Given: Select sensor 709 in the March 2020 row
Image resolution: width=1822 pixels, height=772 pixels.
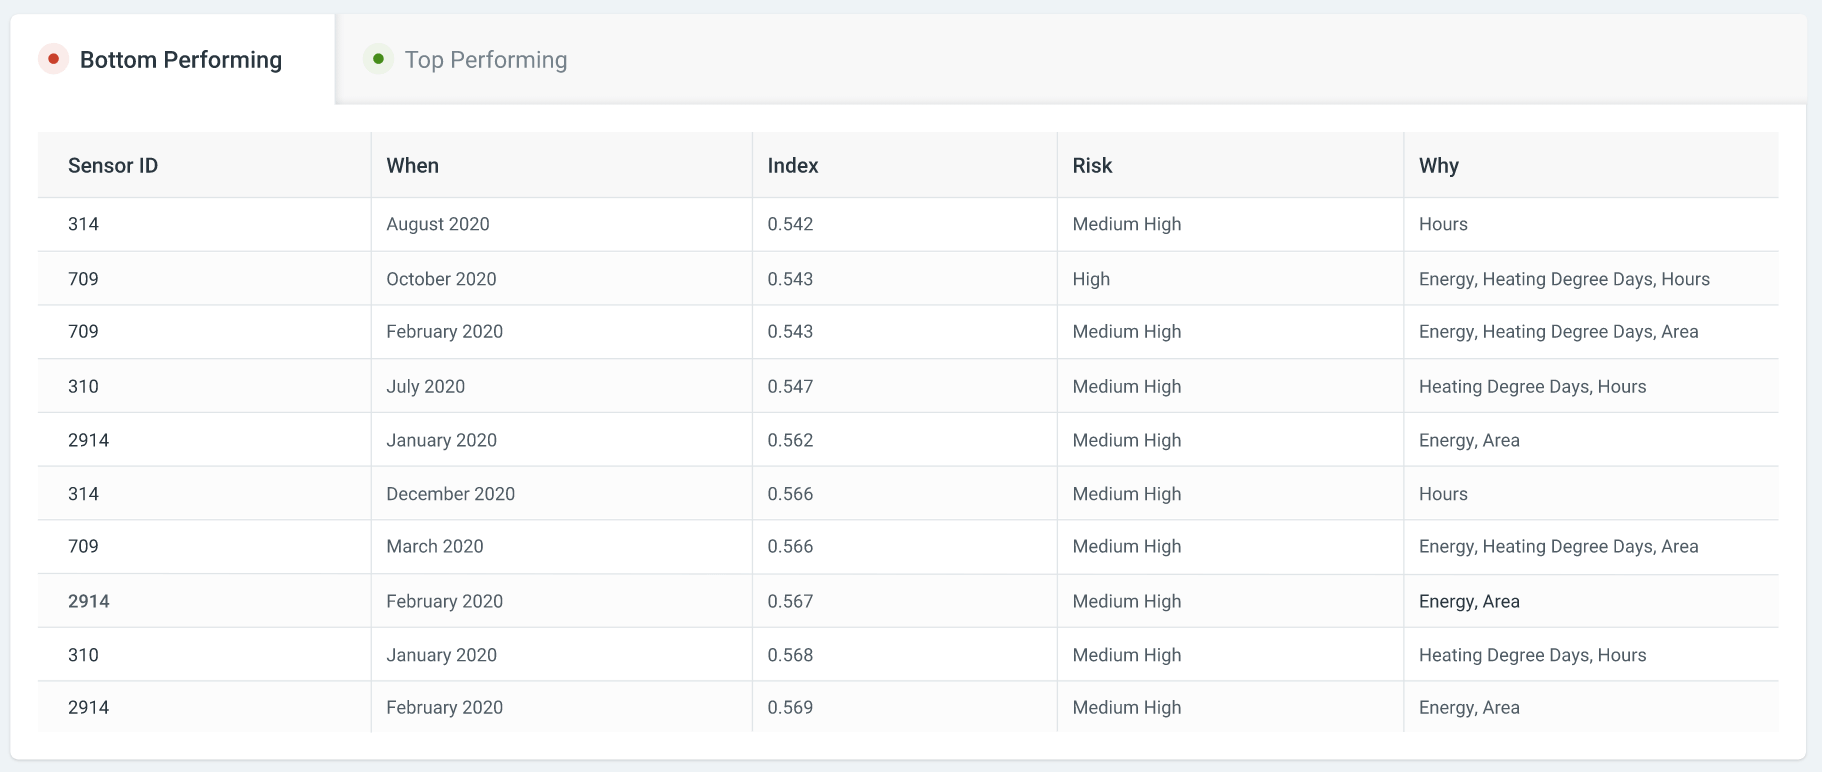Looking at the screenshot, I should tap(83, 547).
